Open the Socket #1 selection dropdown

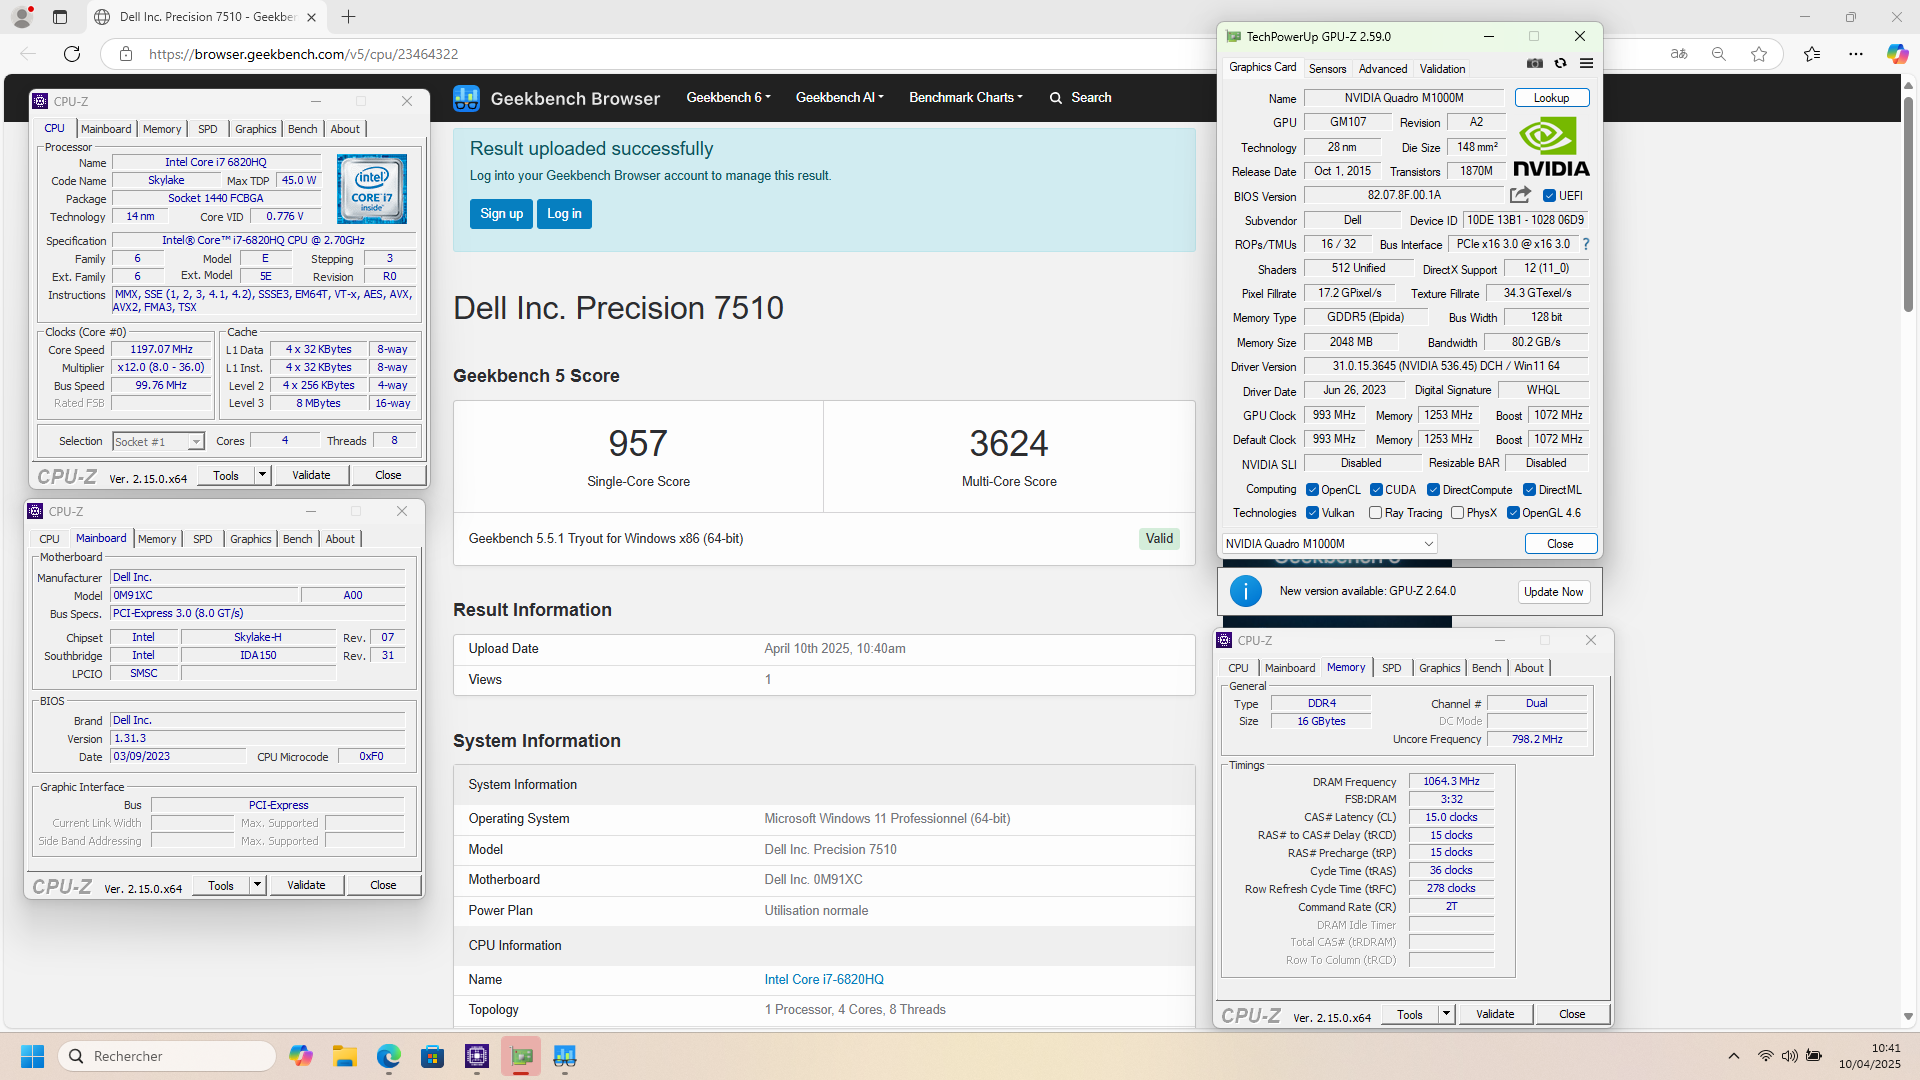point(158,441)
